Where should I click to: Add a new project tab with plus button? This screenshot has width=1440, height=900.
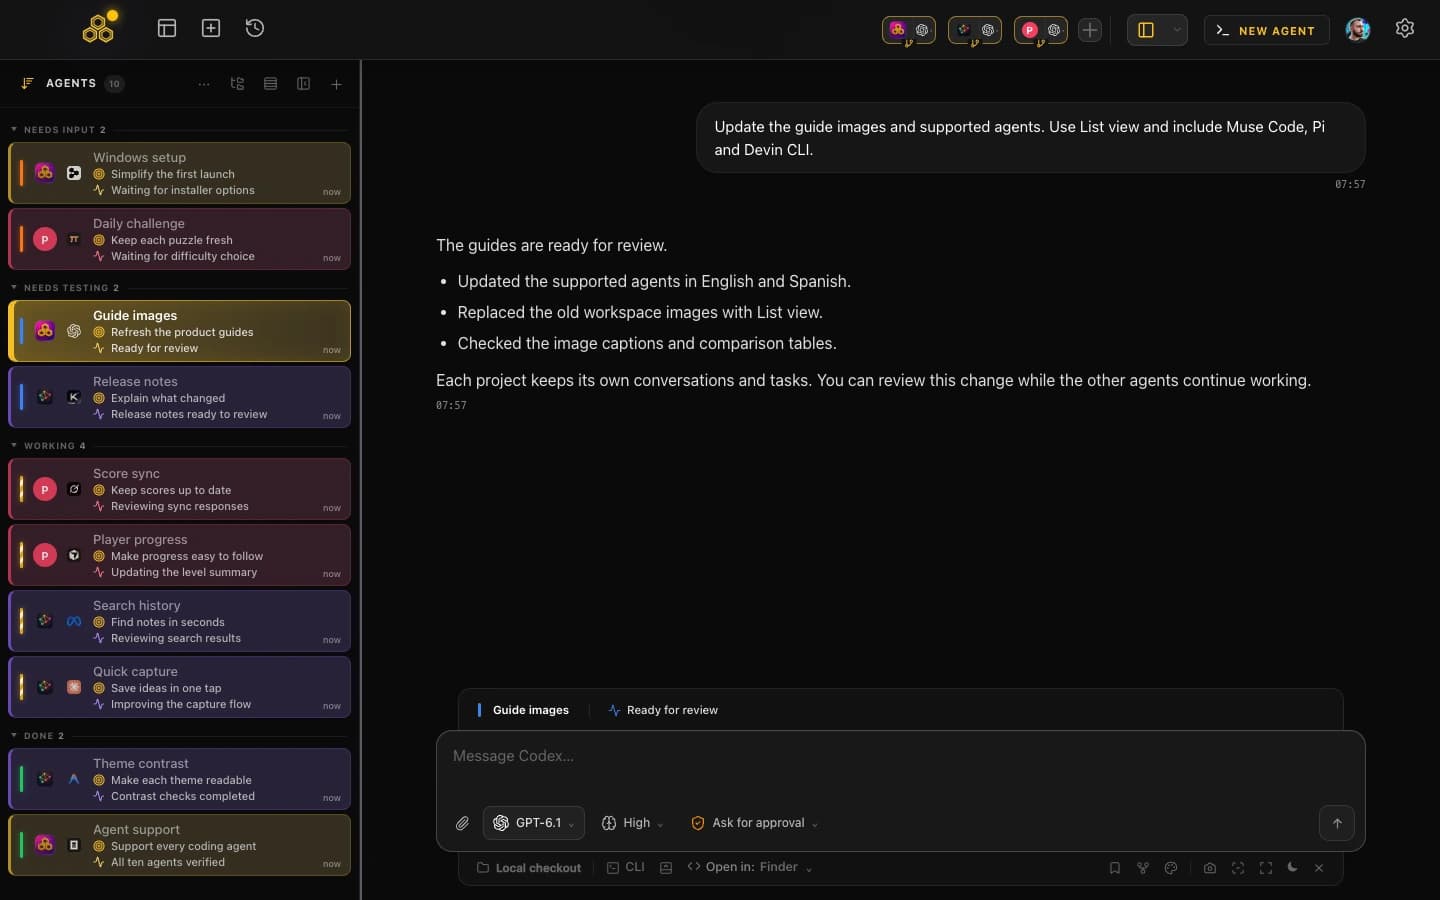[x=1090, y=30]
